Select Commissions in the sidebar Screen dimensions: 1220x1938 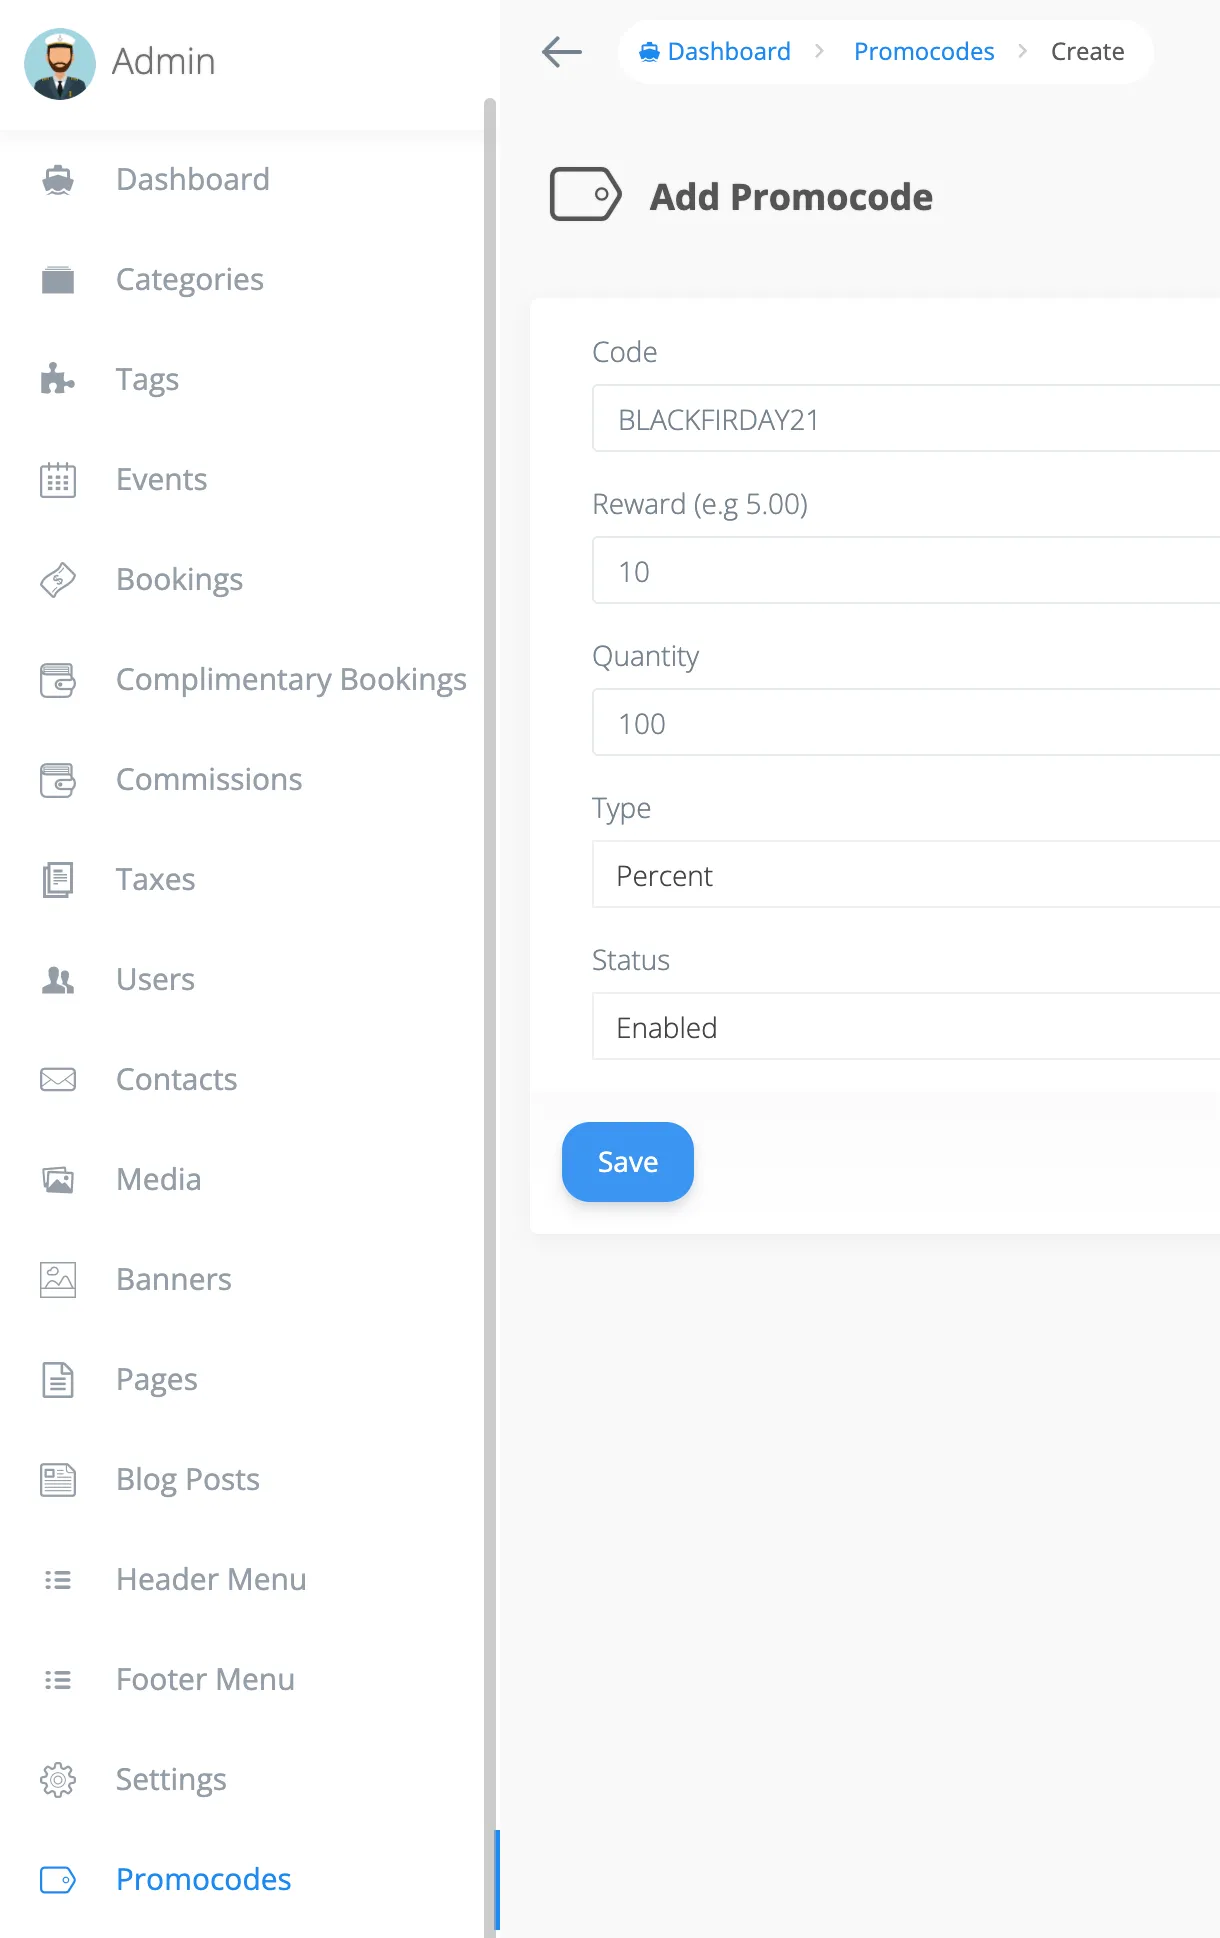[209, 779]
